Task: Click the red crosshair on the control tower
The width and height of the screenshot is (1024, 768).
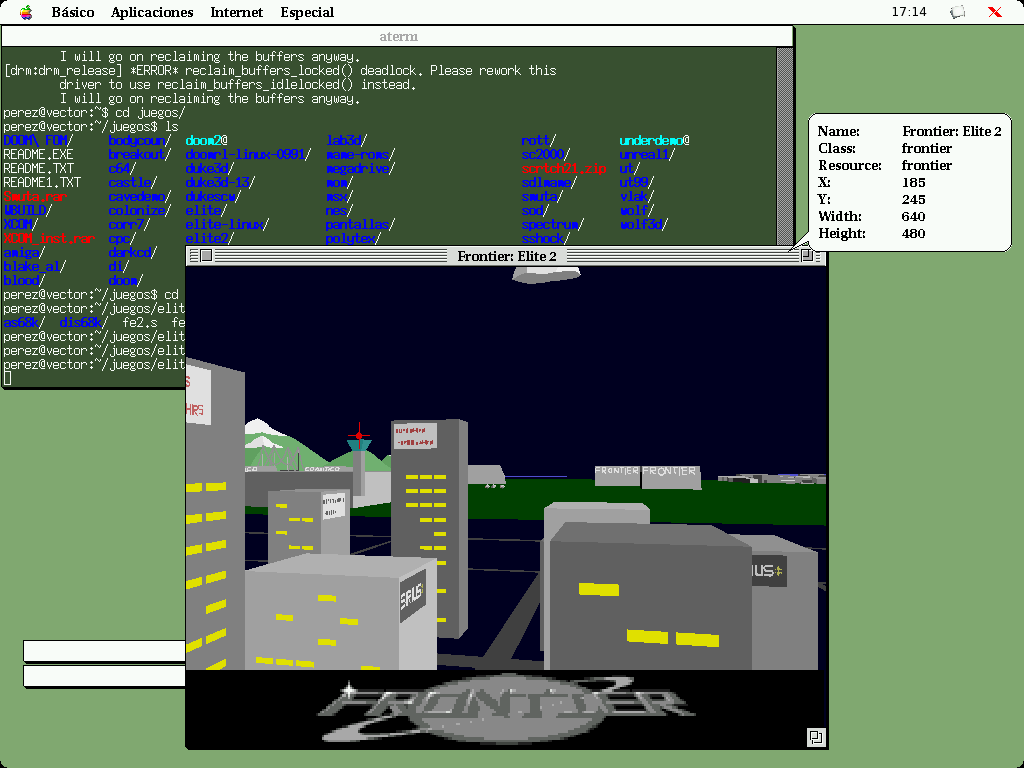Action: (359, 435)
